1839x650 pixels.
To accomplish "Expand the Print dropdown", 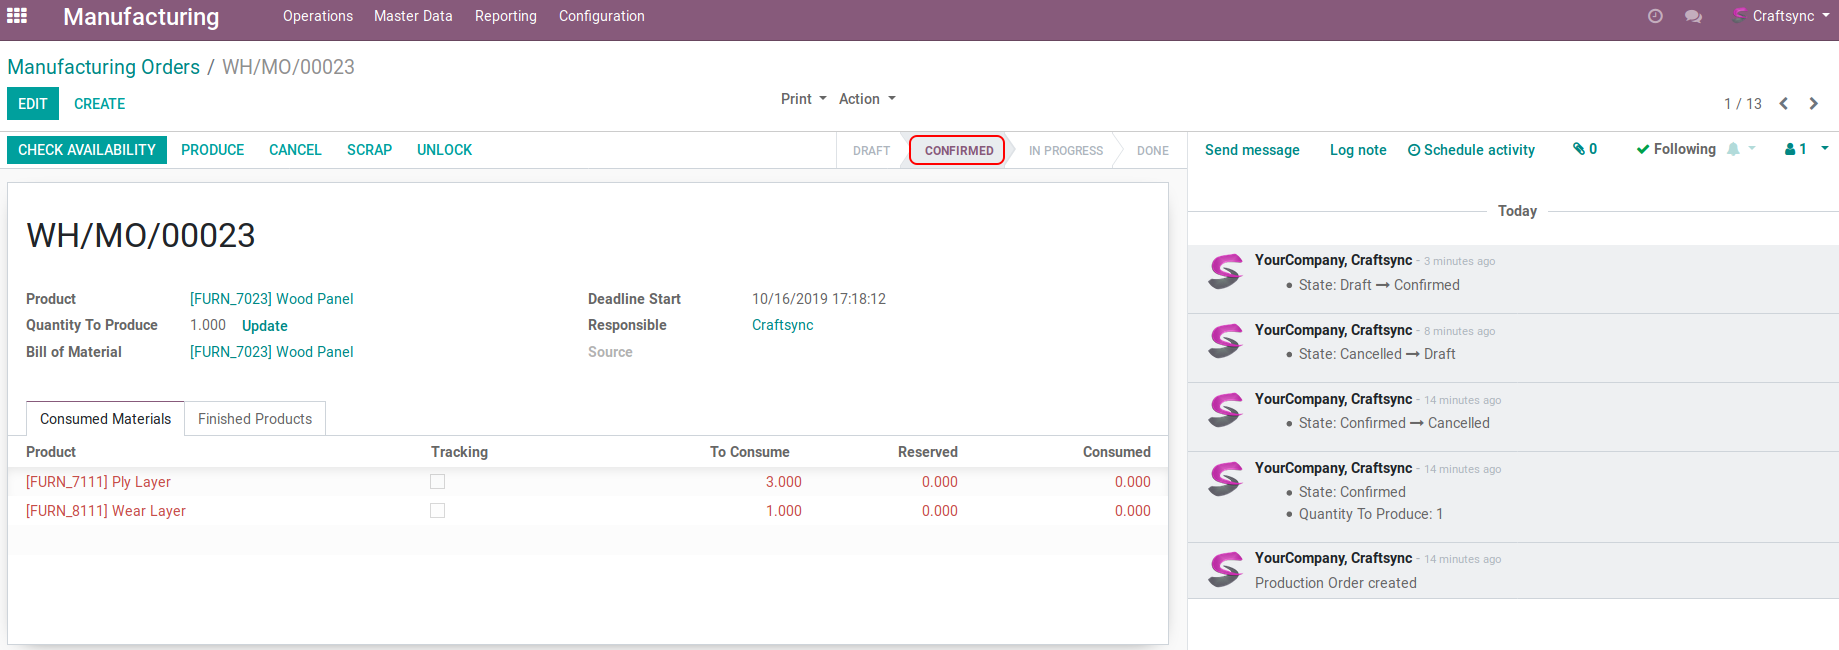I will [x=803, y=99].
